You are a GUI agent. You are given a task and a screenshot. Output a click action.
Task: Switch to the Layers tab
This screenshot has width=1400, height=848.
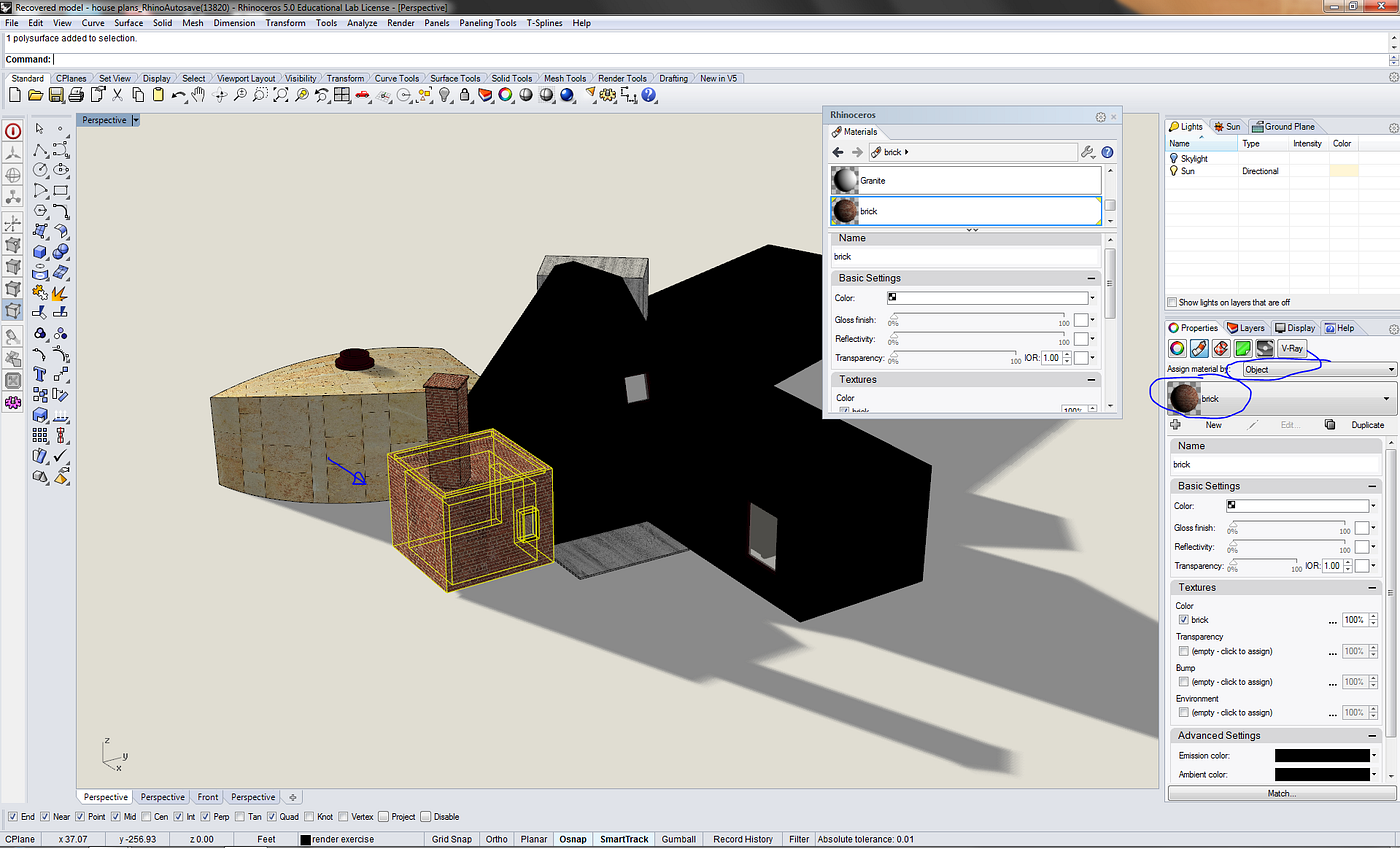click(1246, 327)
